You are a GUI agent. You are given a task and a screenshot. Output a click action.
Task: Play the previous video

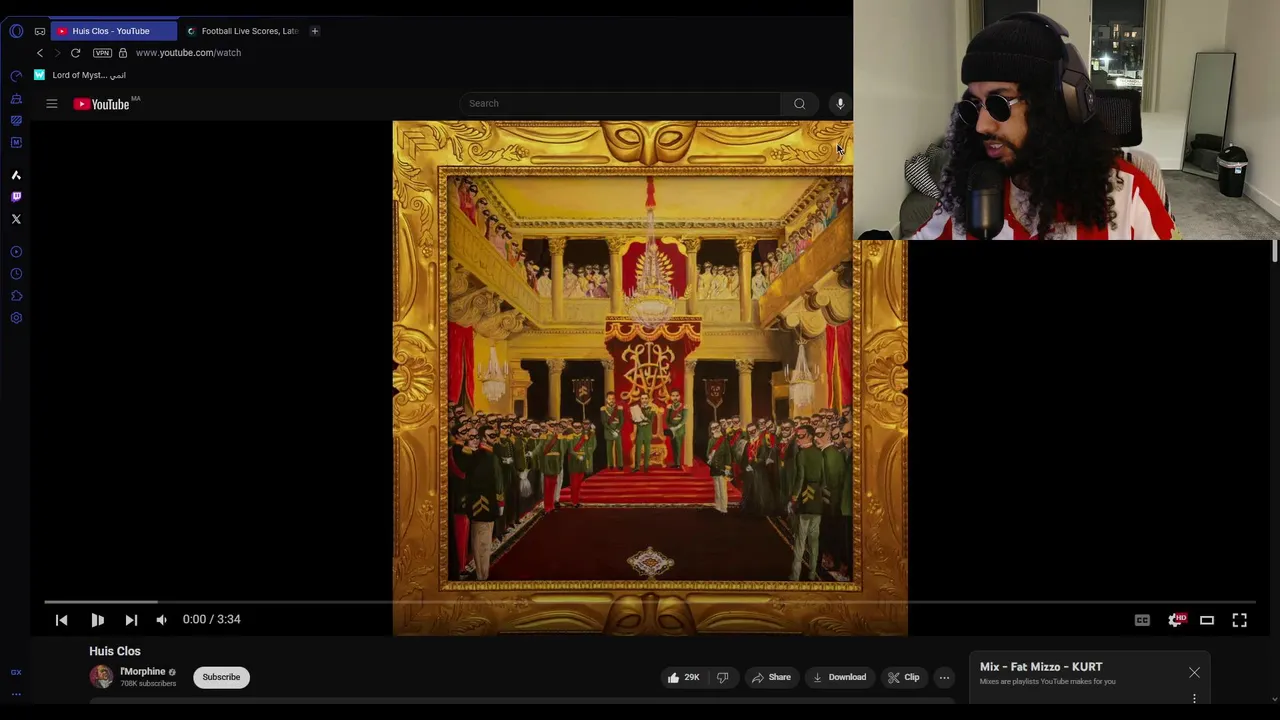coord(61,620)
